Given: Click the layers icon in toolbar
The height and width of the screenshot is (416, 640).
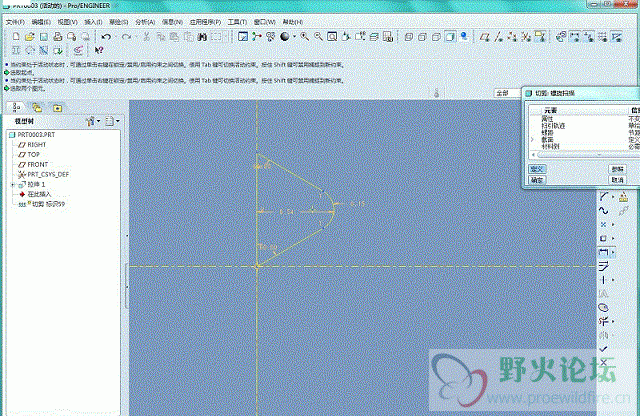Looking at the screenshot, I should [374, 37].
